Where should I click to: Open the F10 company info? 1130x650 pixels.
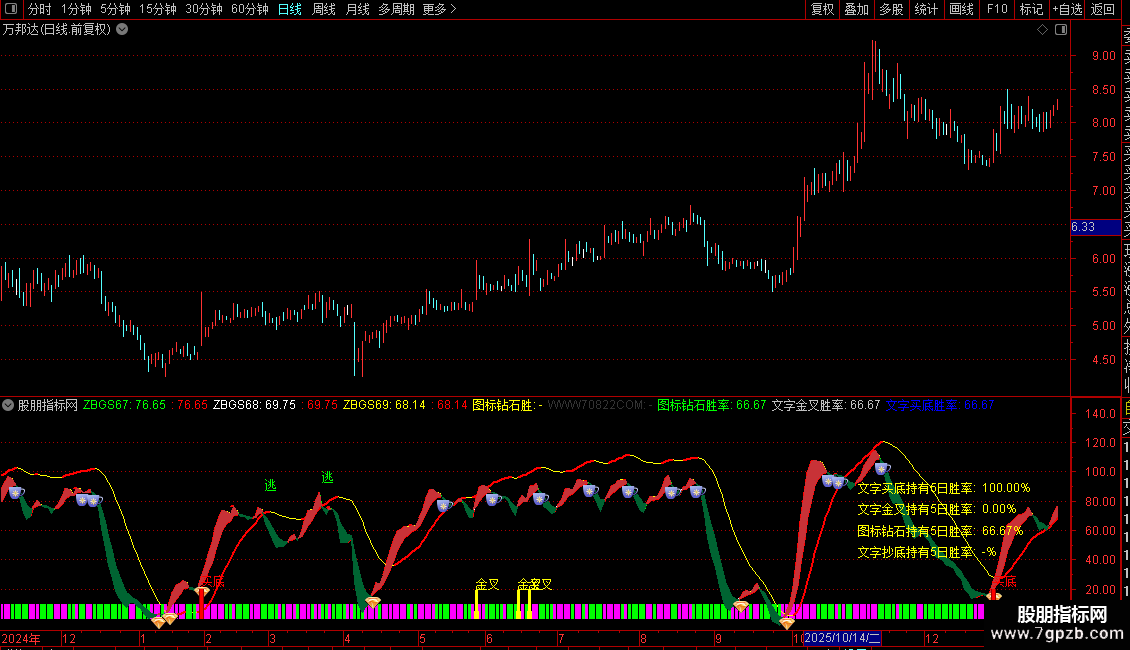point(997,9)
